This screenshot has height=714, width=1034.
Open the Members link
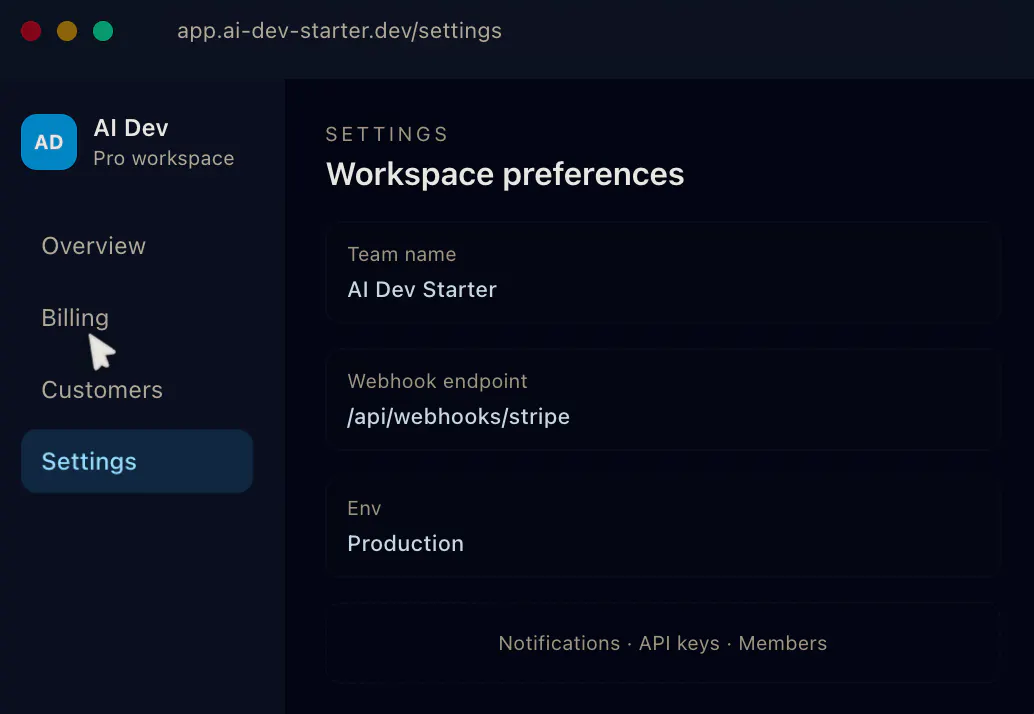pyautogui.click(x=783, y=643)
